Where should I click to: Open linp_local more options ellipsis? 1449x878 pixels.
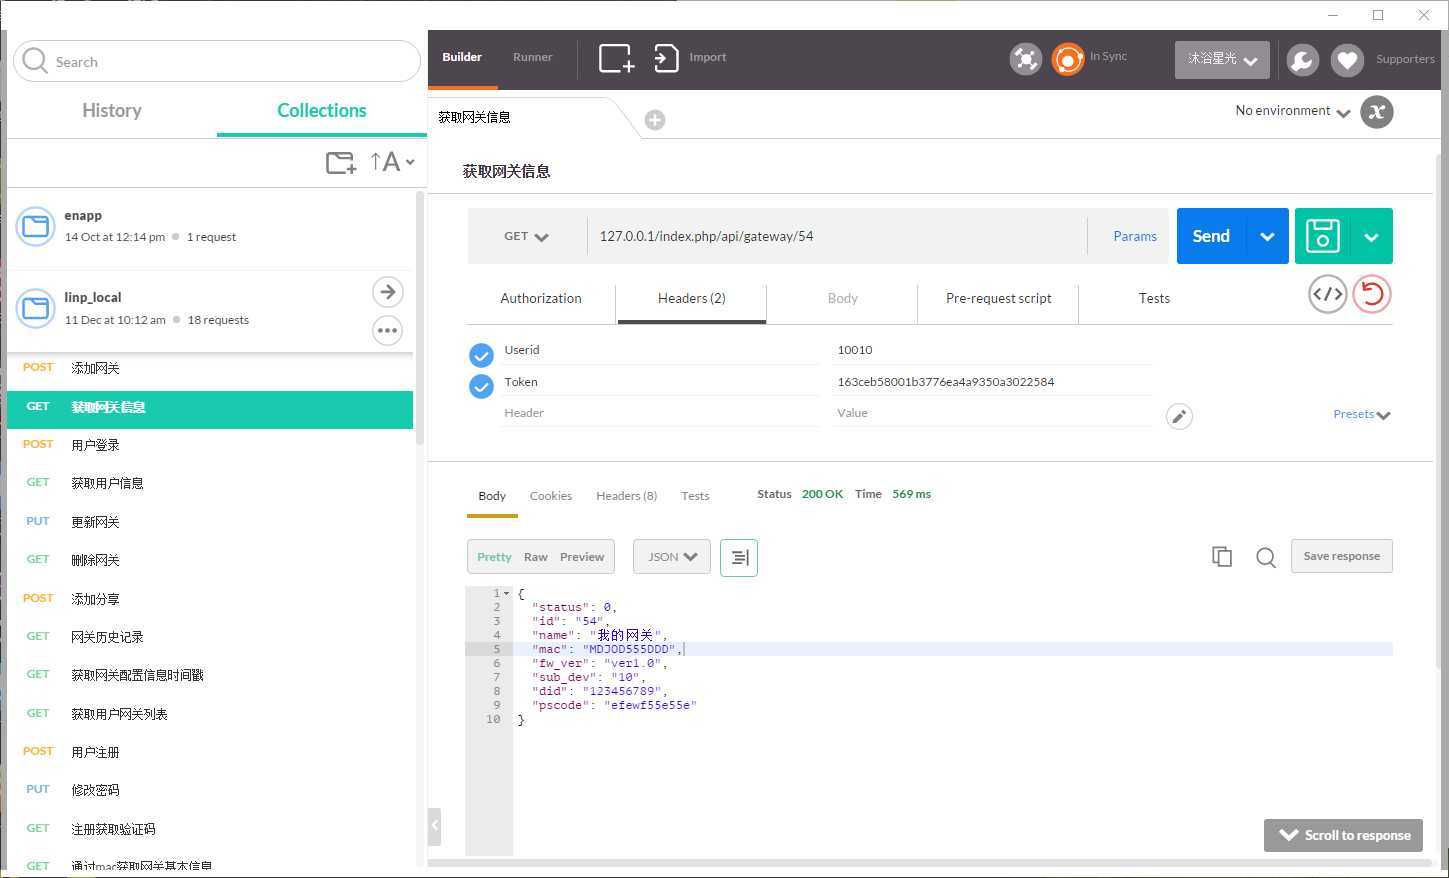pyautogui.click(x=388, y=330)
